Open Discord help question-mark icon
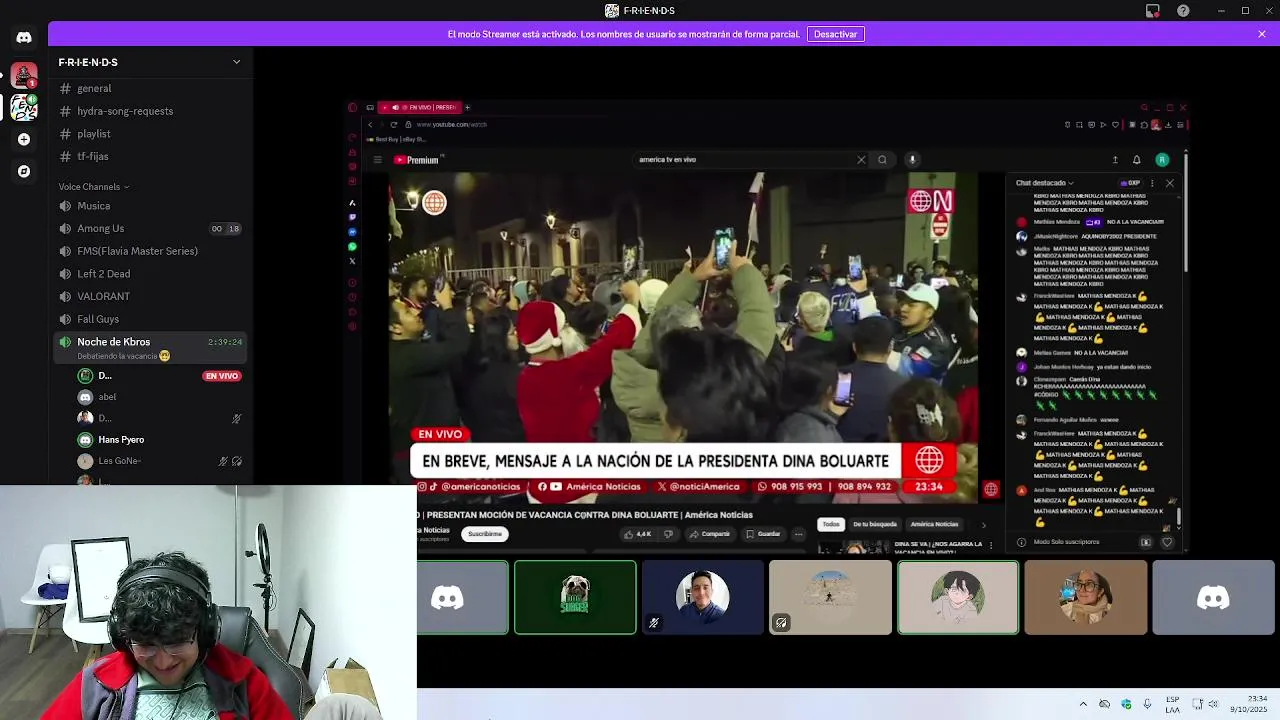1280x720 pixels. pos(1184,11)
